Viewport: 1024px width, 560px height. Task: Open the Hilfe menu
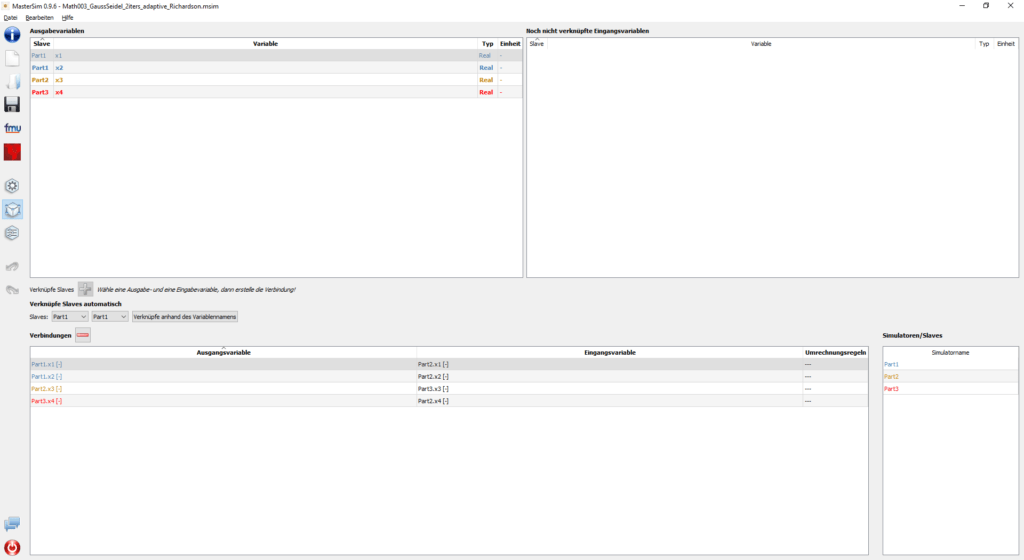point(67,18)
